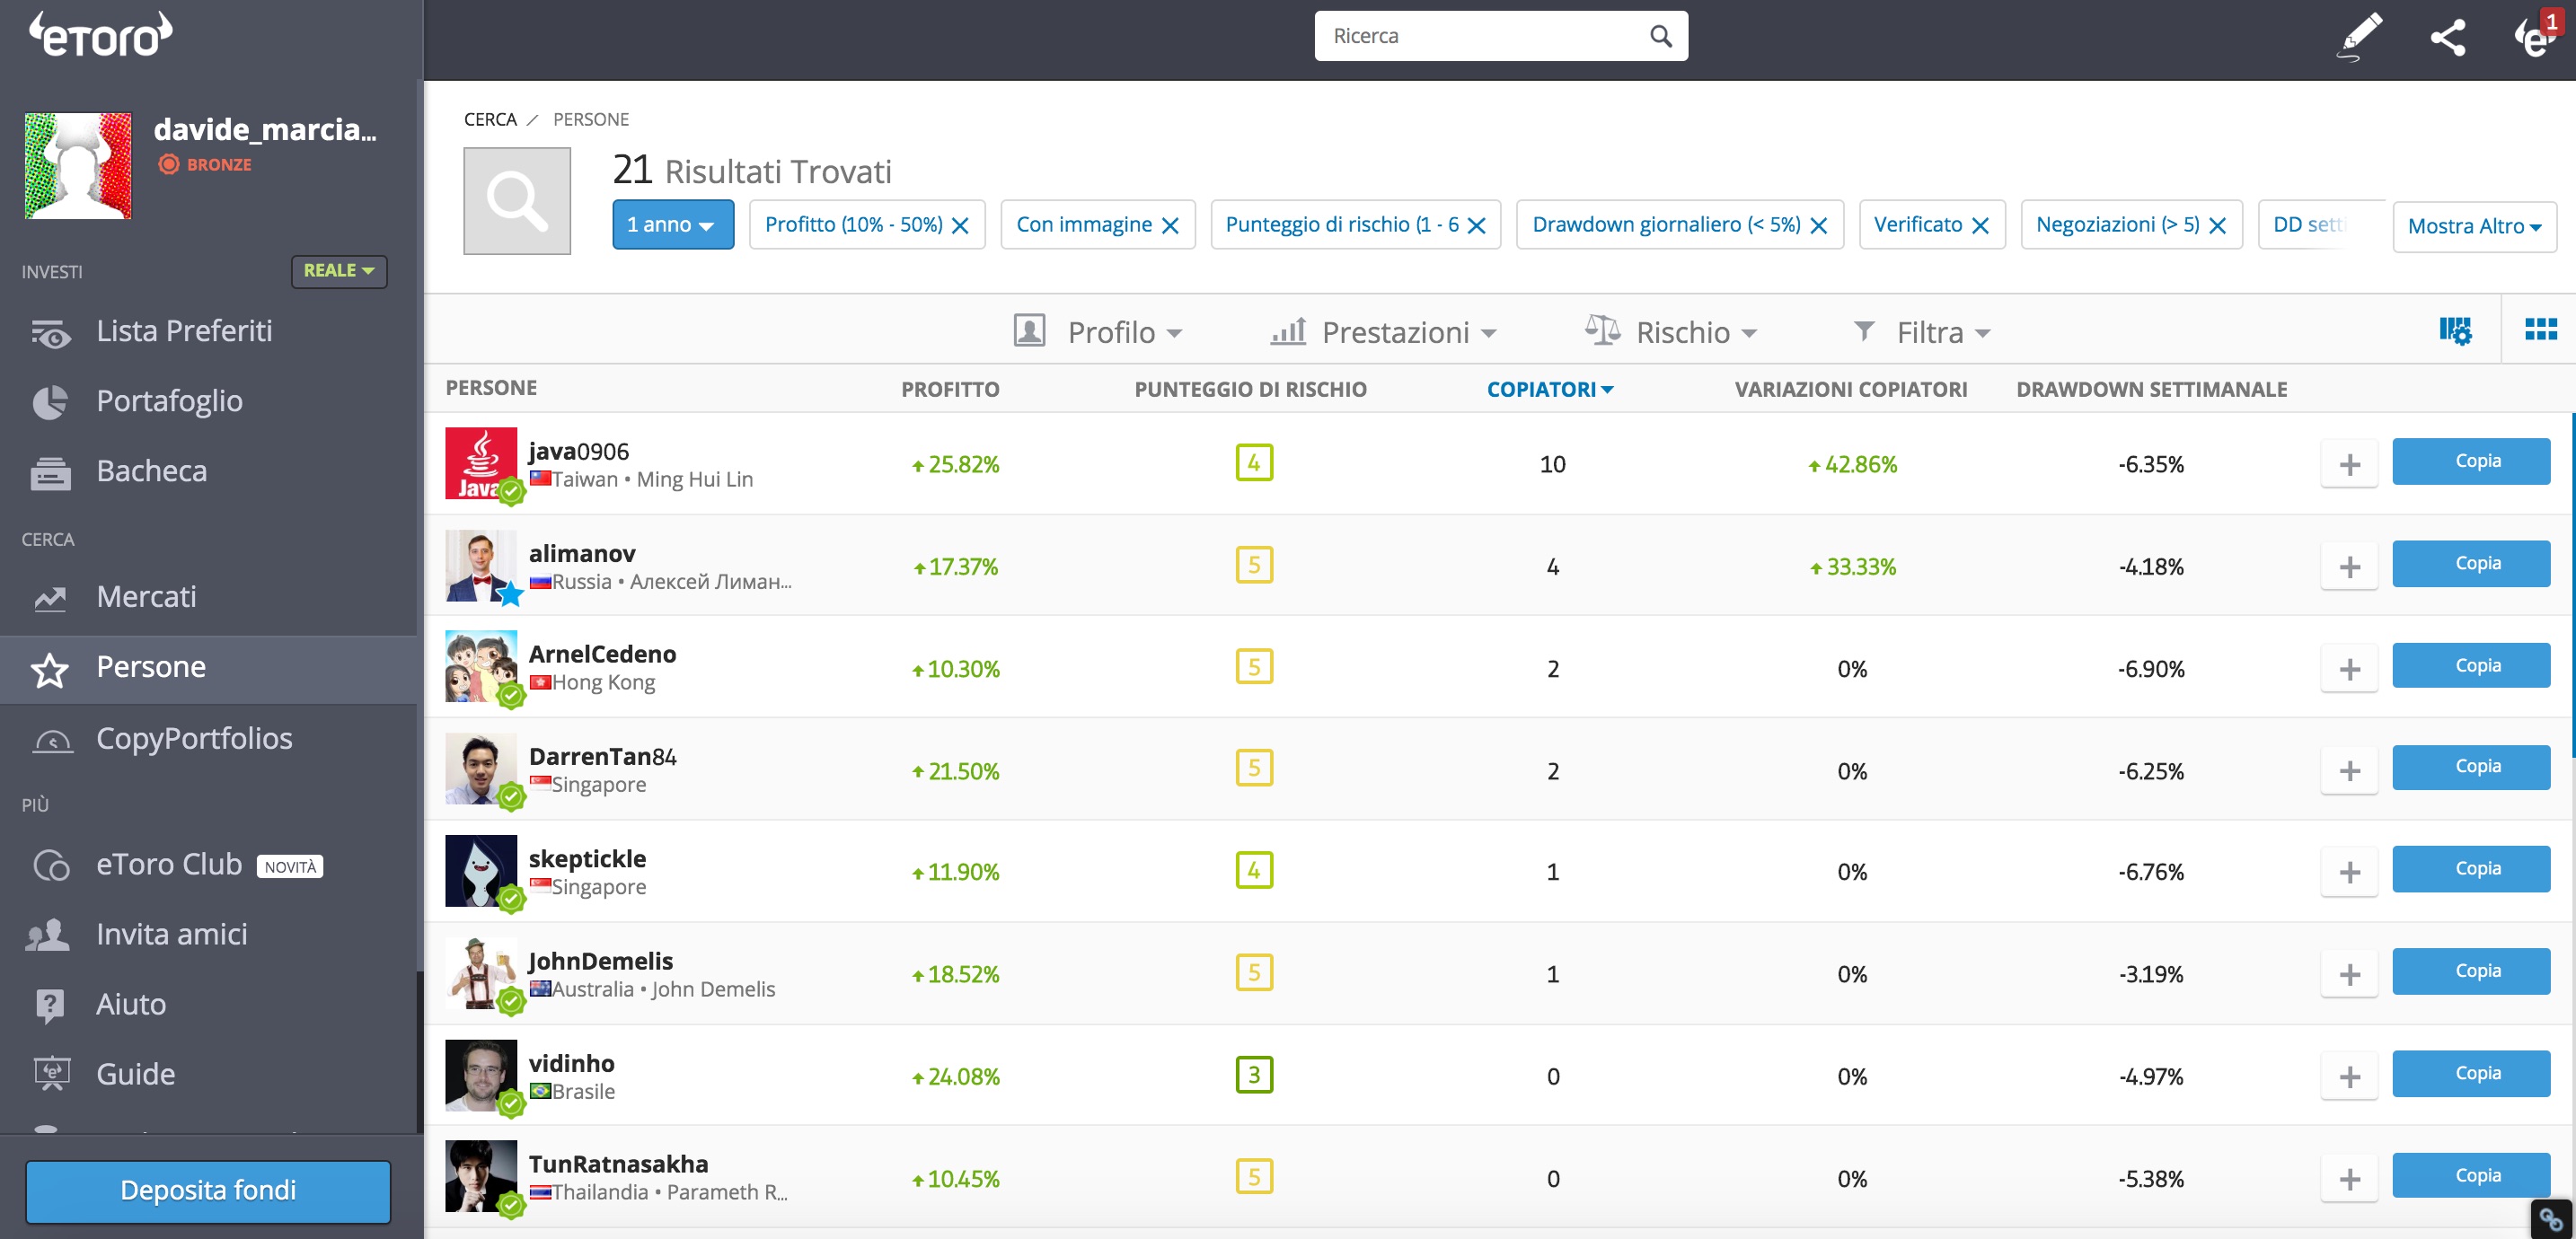Image resolution: width=2576 pixels, height=1239 pixels.
Task: Go to Mercati section
Action: point(147,597)
